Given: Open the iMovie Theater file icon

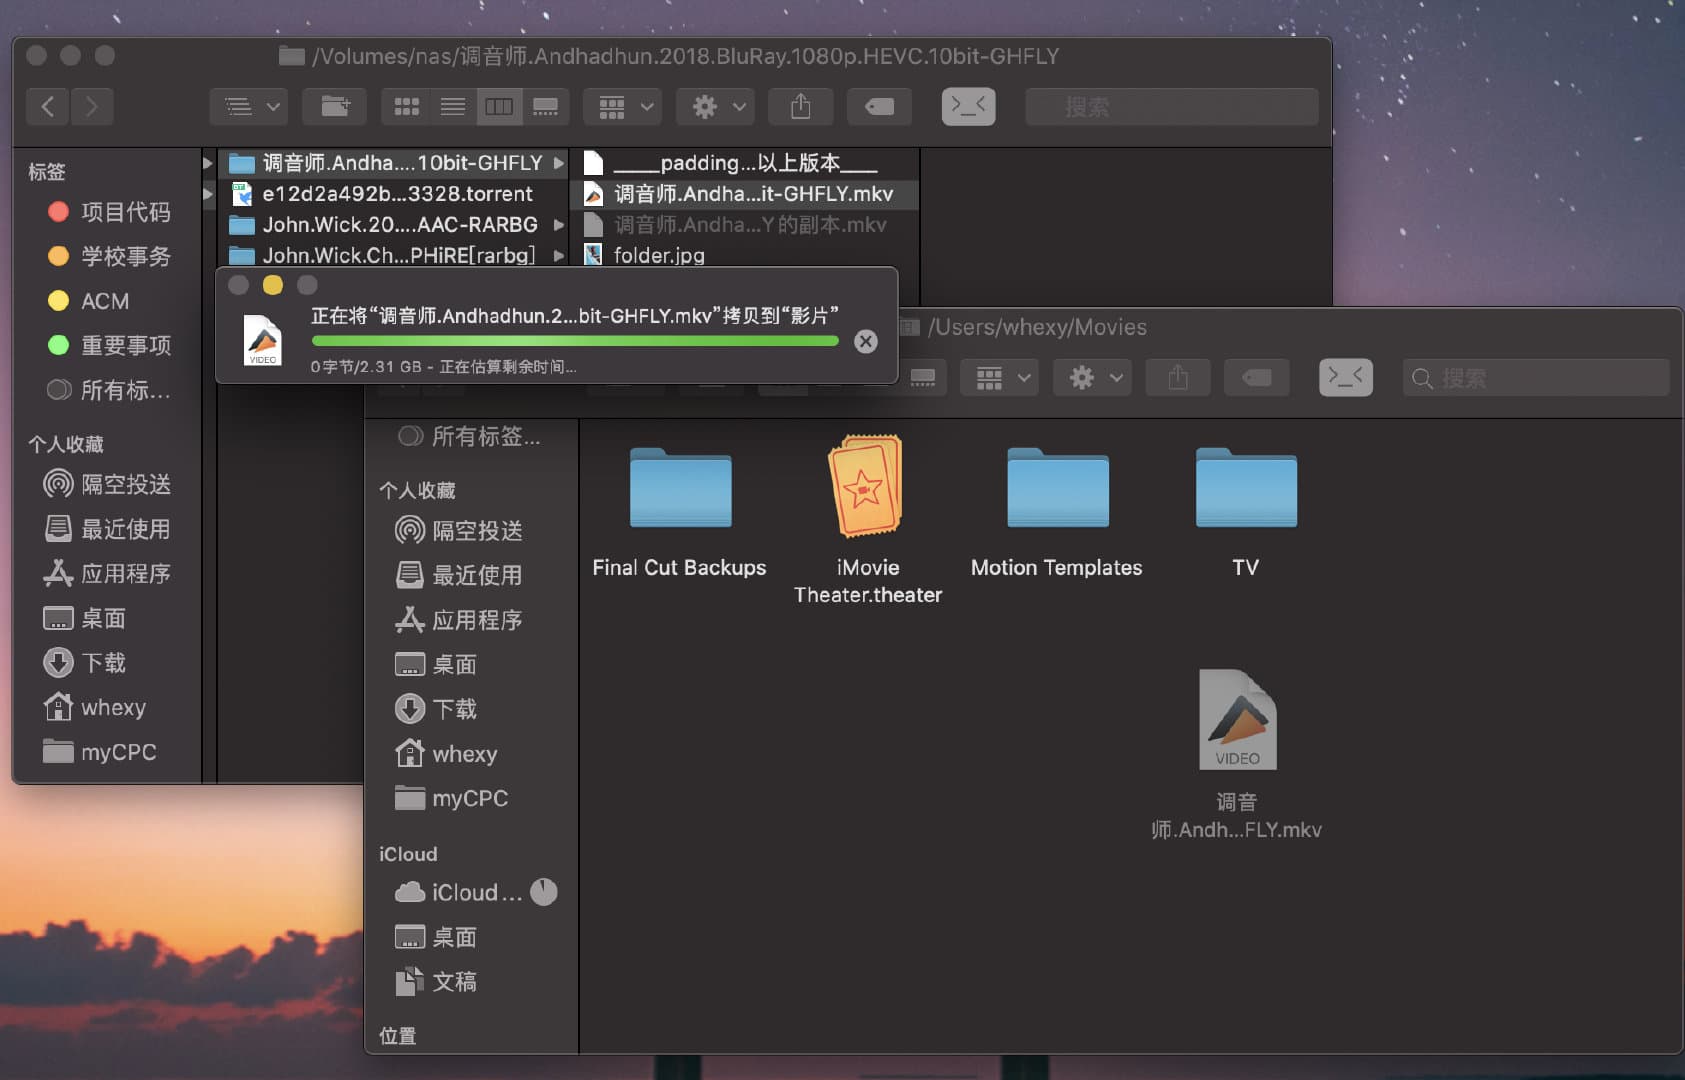Looking at the screenshot, I should [x=867, y=489].
